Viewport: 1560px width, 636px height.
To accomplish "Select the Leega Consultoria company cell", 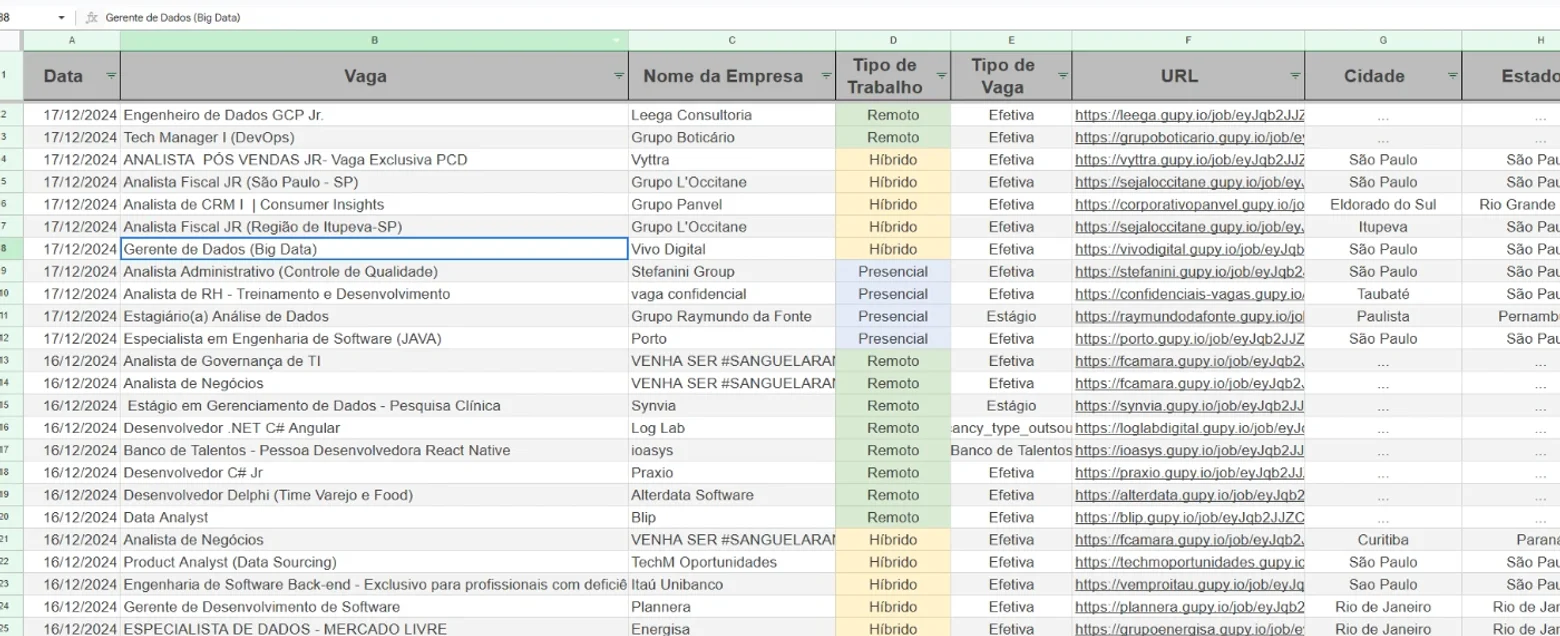I will 732,115.
